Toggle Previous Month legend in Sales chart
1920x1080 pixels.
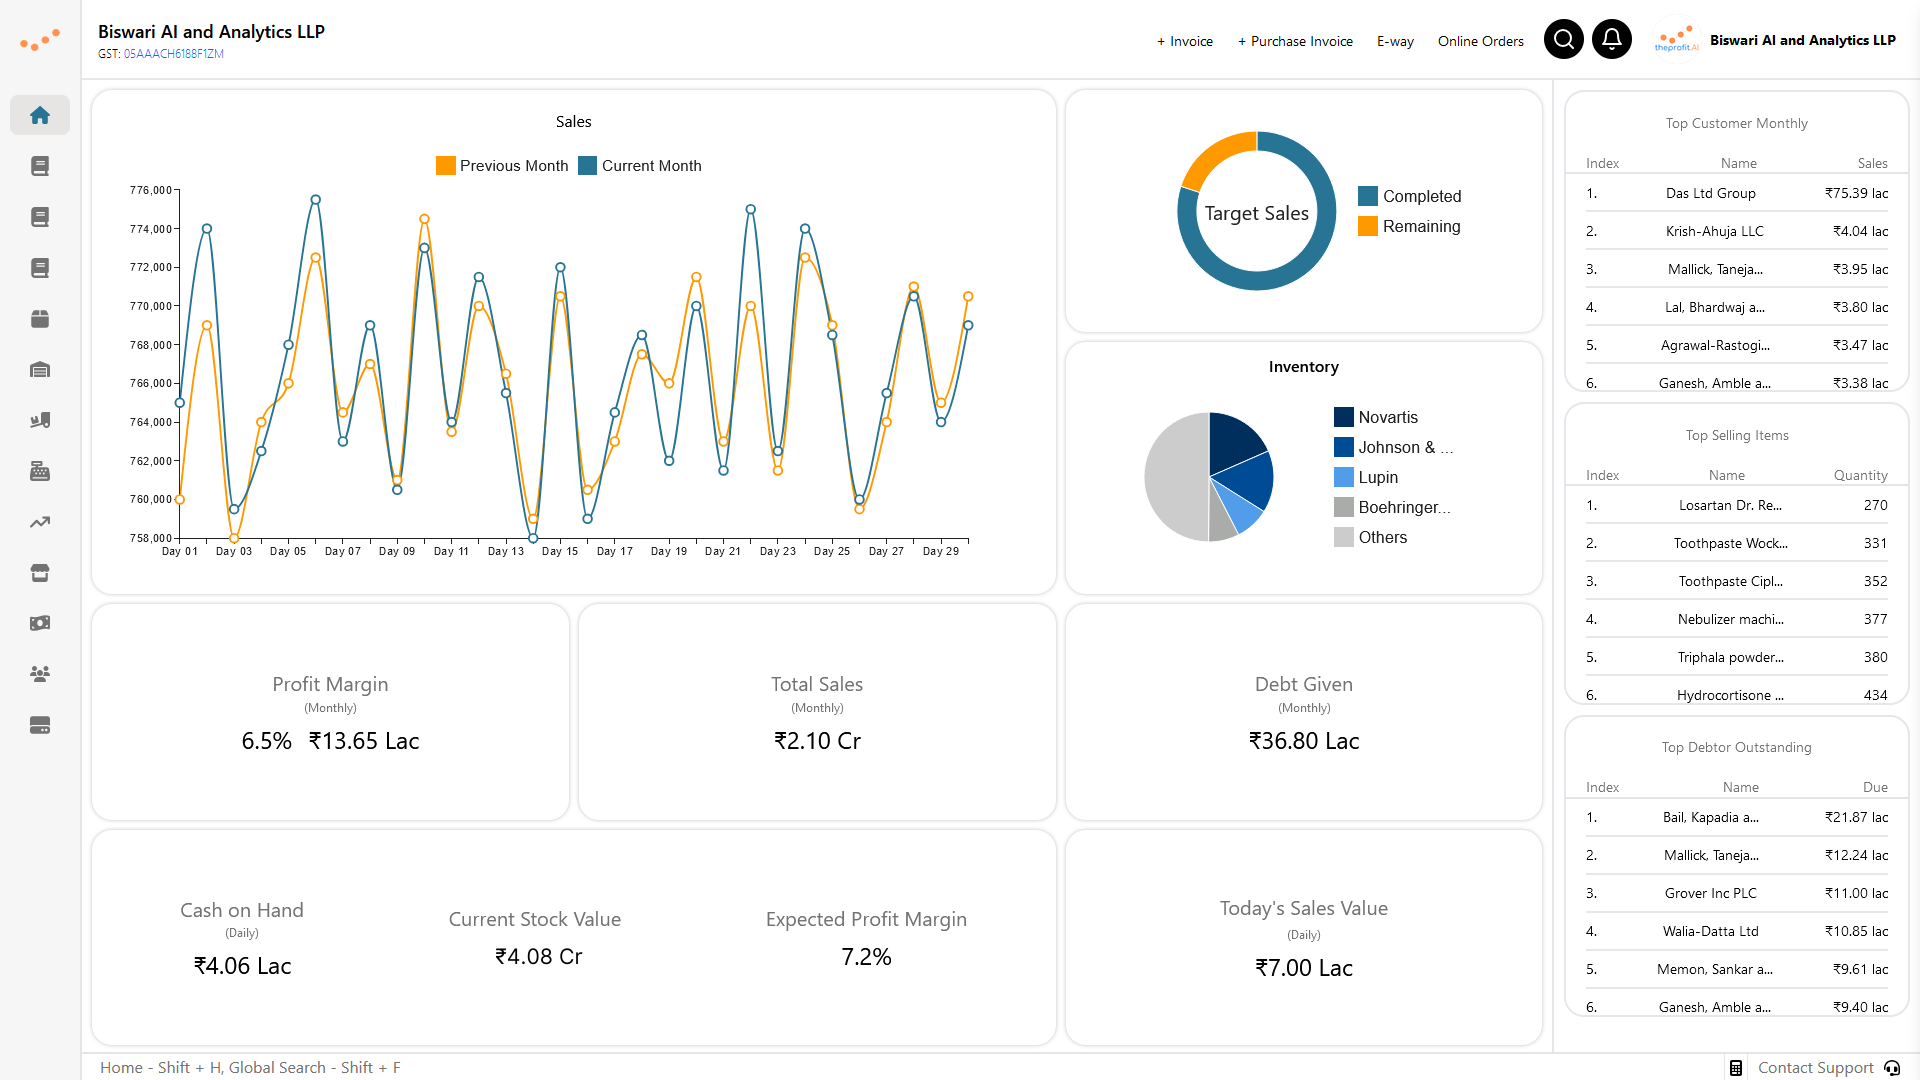502,166
